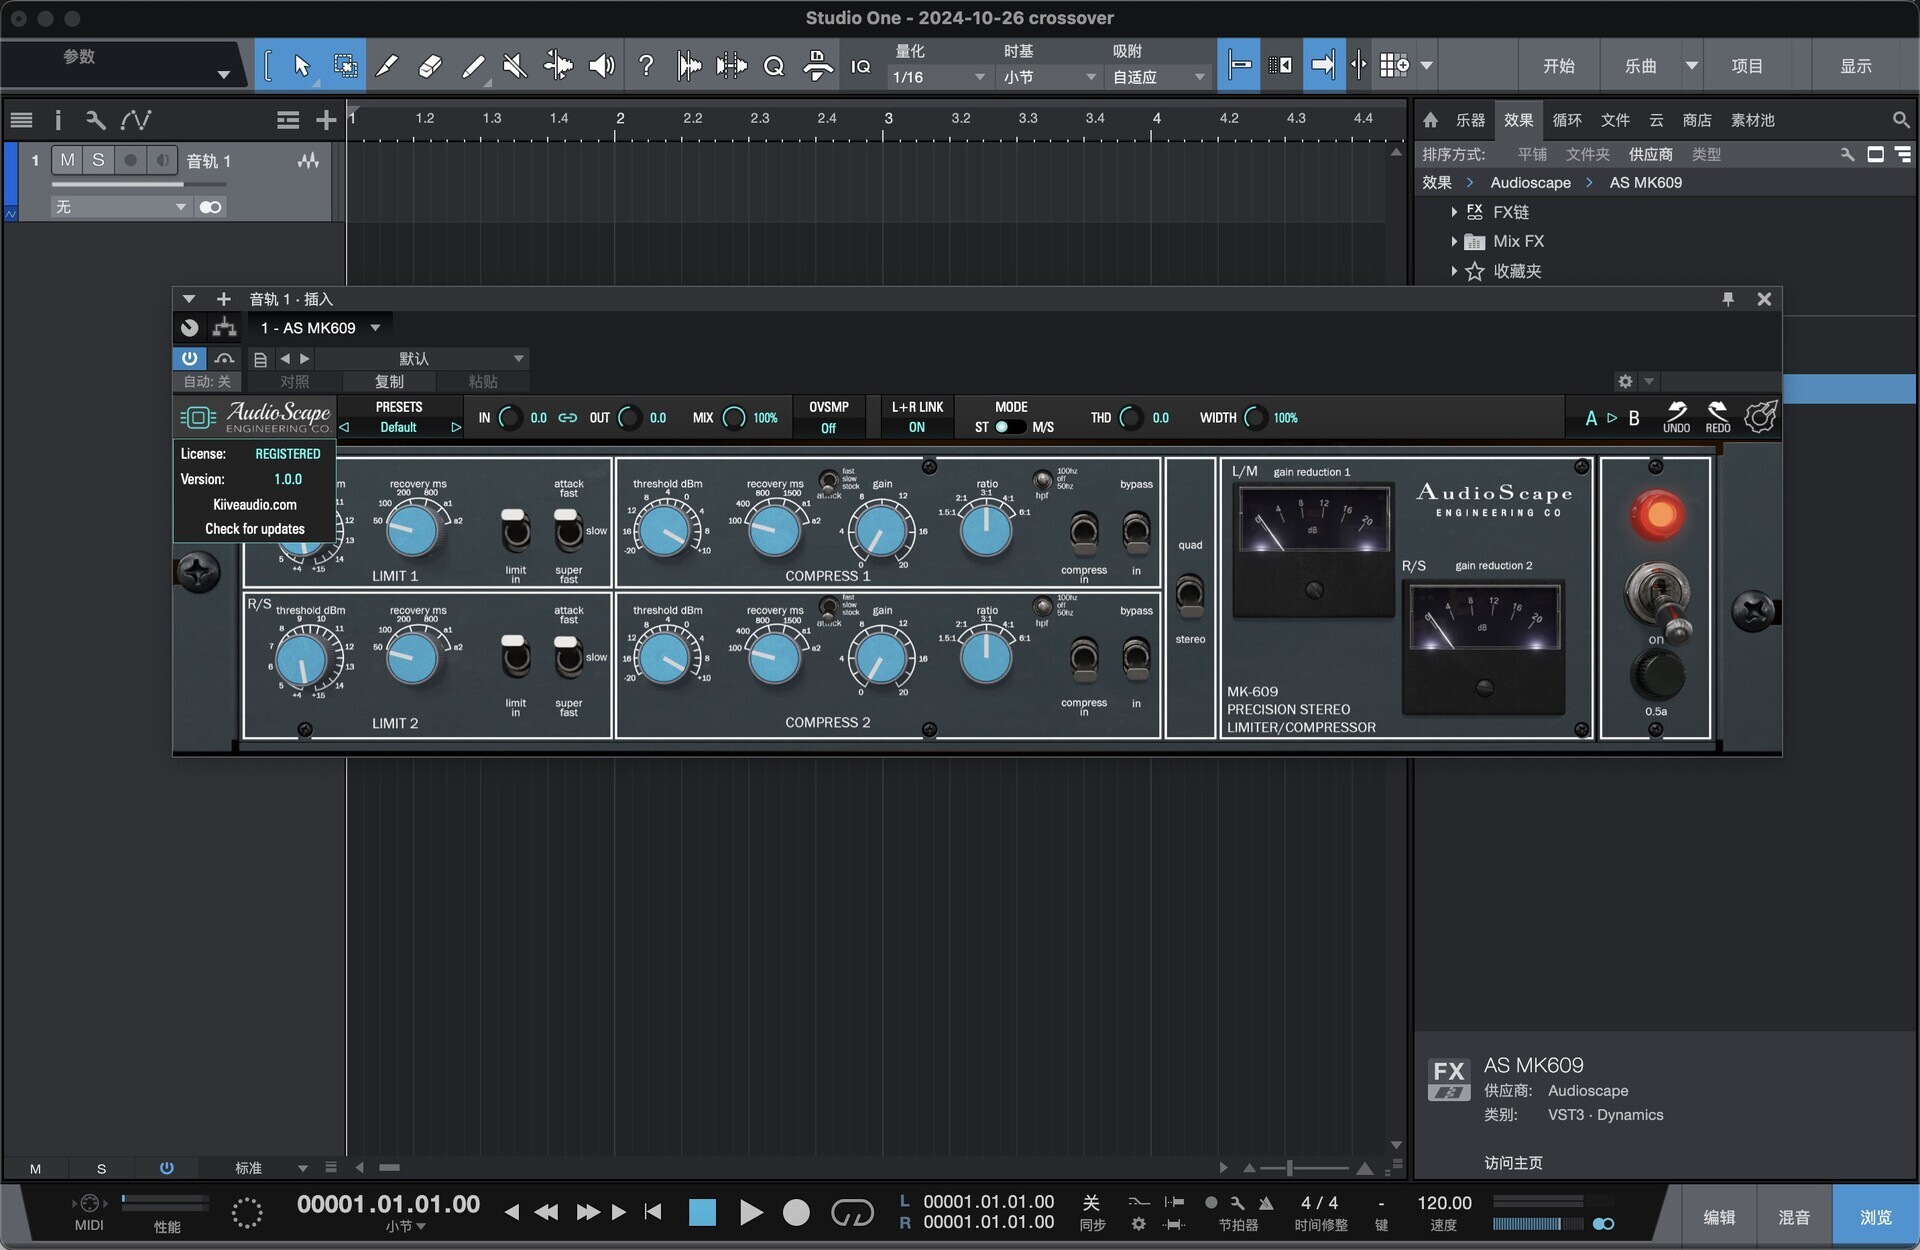Toggle the loop playback button
Viewport: 1920px width, 1250px height.
coord(852,1213)
